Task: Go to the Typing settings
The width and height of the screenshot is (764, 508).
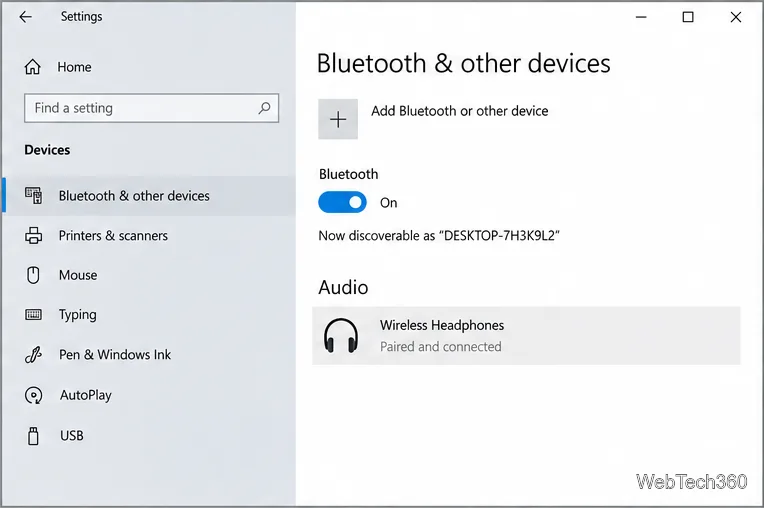Action: (x=77, y=315)
